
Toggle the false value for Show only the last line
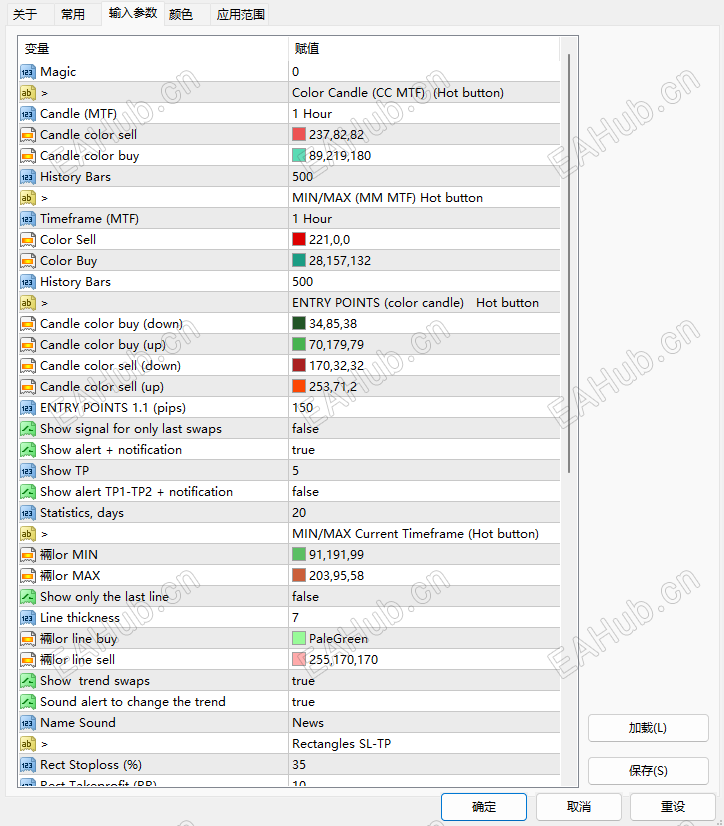pyautogui.click(x=305, y=597)
